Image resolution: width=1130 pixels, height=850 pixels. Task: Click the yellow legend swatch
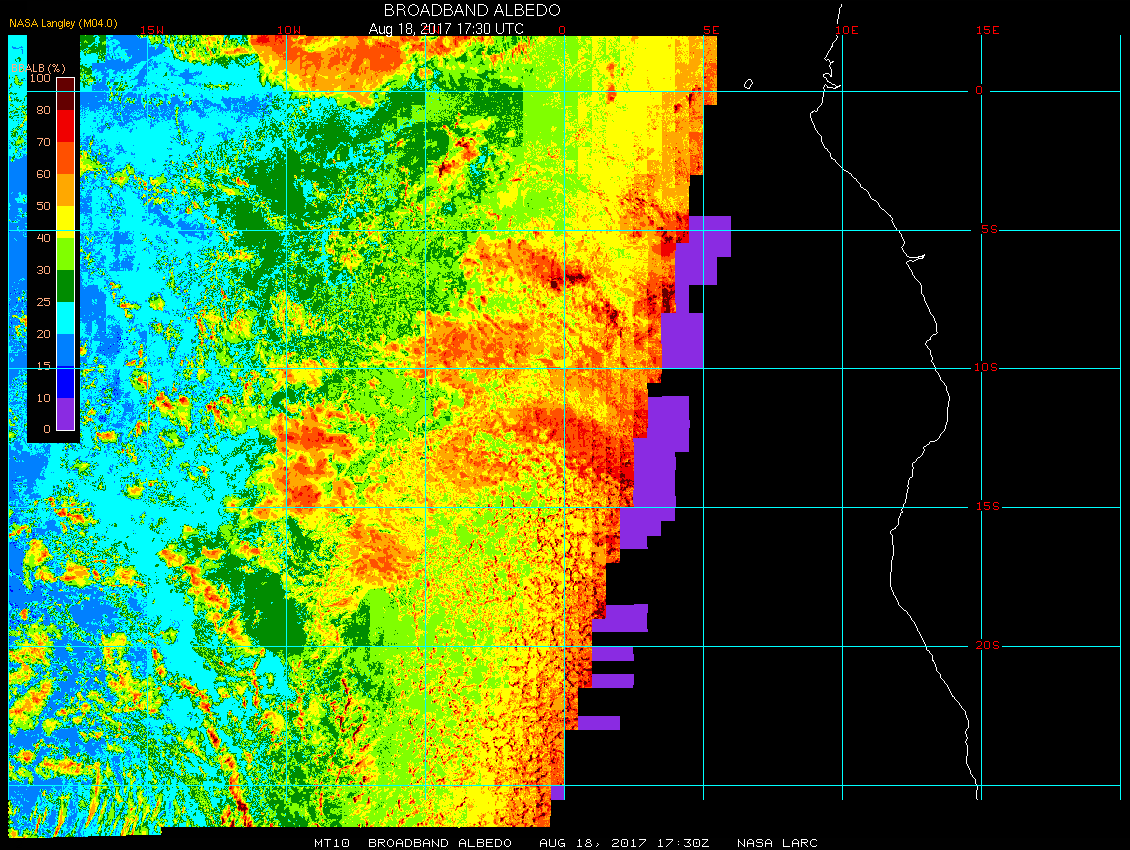66,222
